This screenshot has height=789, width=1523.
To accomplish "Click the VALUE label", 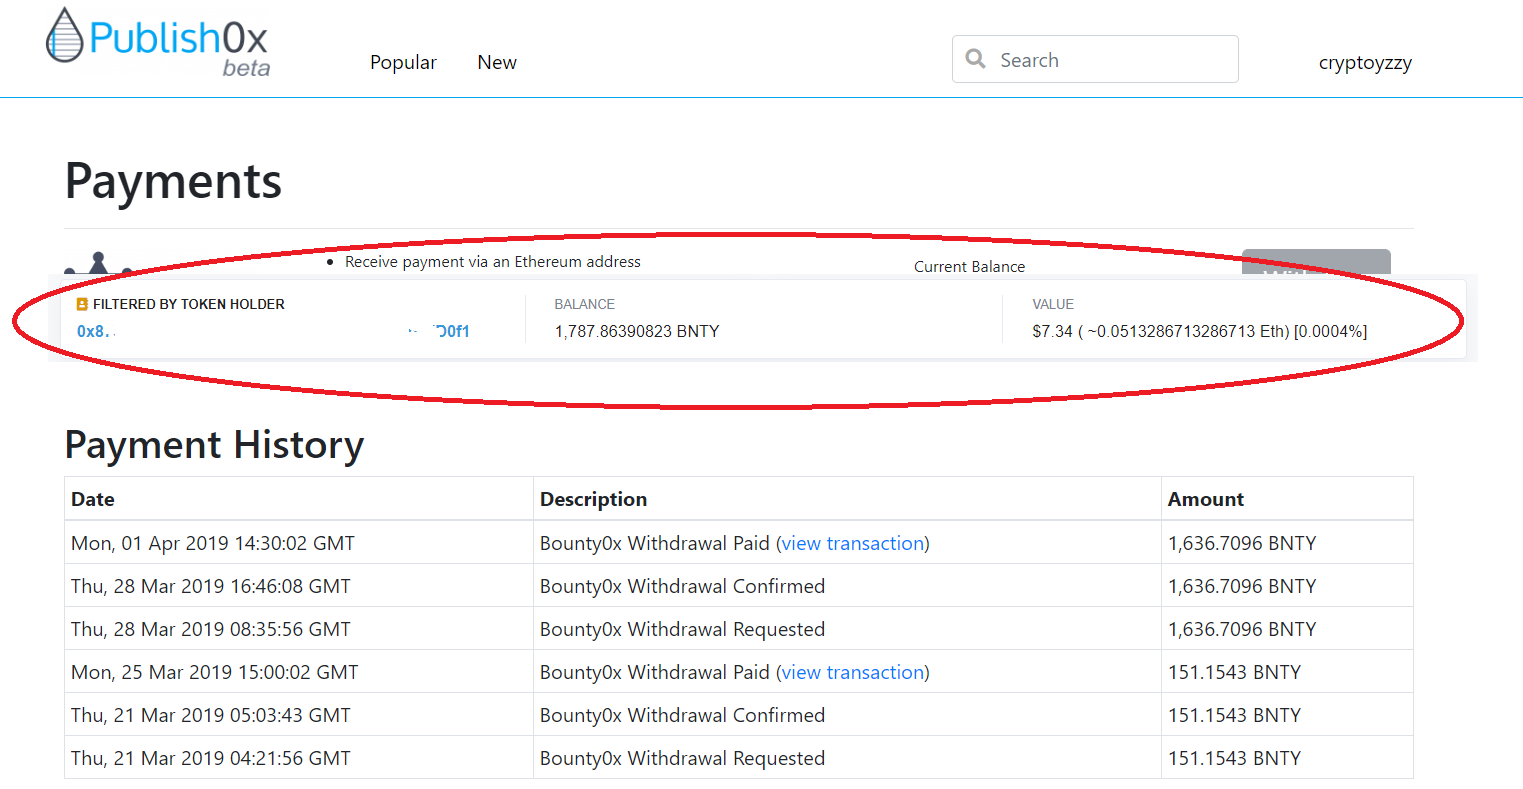I will [x=1053, y=304].
